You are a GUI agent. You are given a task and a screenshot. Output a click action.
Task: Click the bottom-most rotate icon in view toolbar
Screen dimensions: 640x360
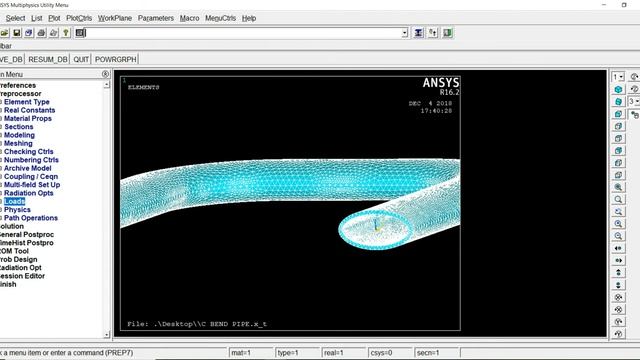[618, 333]
